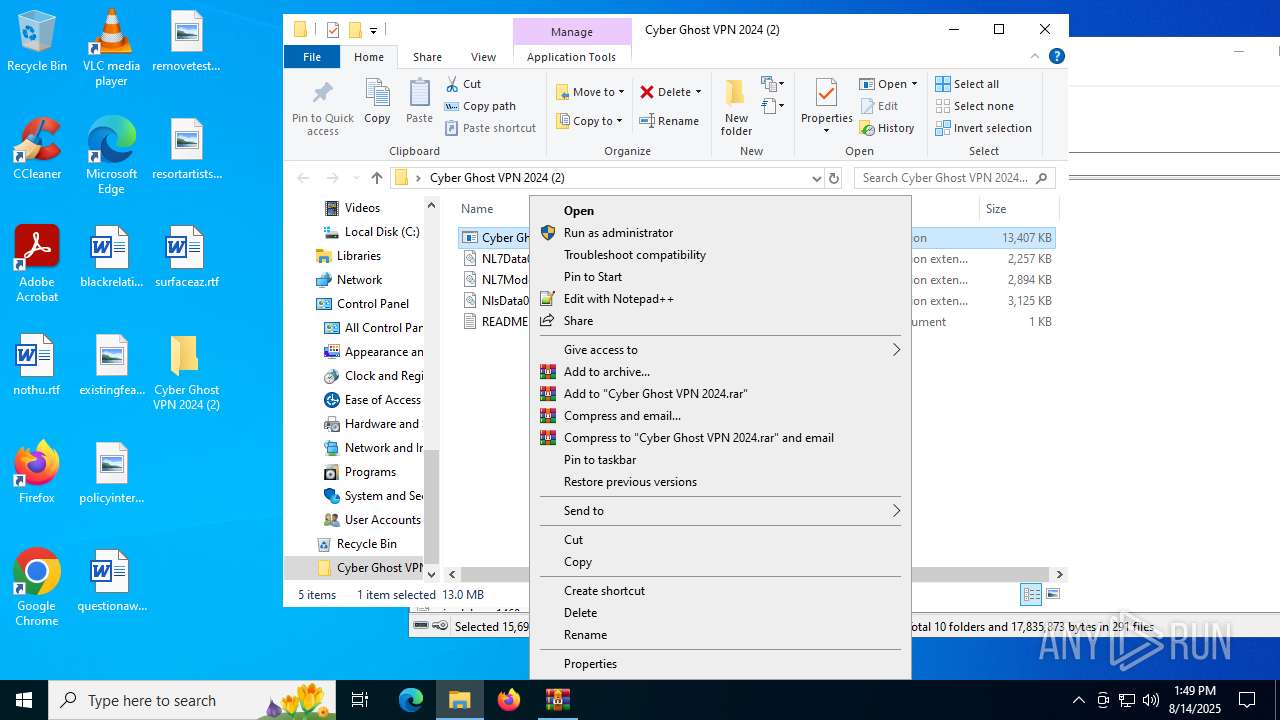
Task: Click the Cut scissors ribbon button
Action: (x=464, y=84)
